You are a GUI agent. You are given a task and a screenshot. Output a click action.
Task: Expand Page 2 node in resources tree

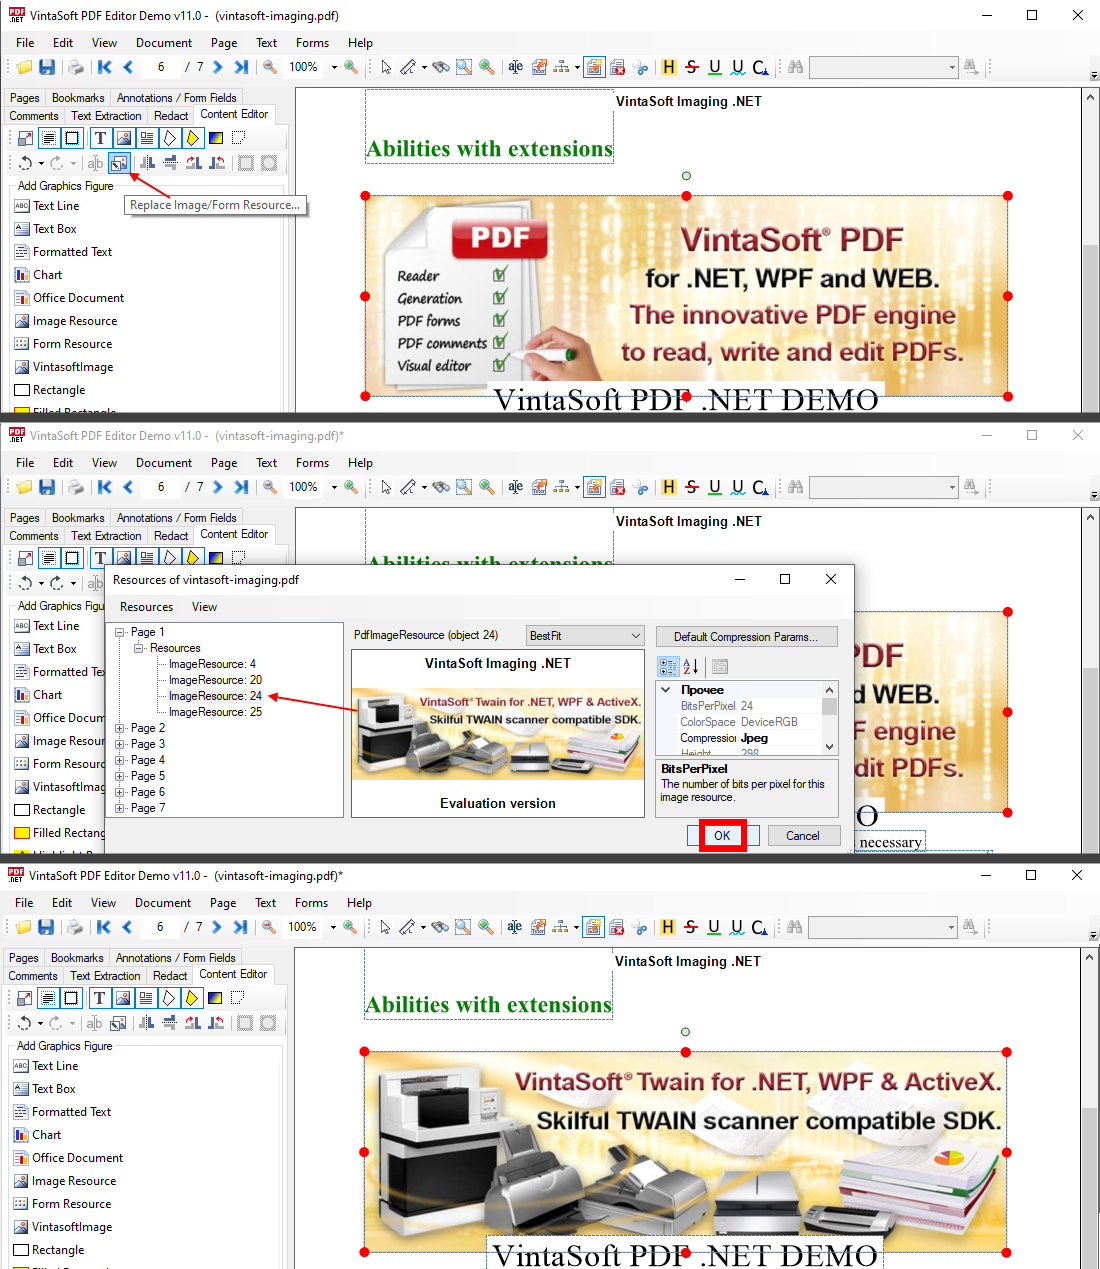(x=120, y=728)
